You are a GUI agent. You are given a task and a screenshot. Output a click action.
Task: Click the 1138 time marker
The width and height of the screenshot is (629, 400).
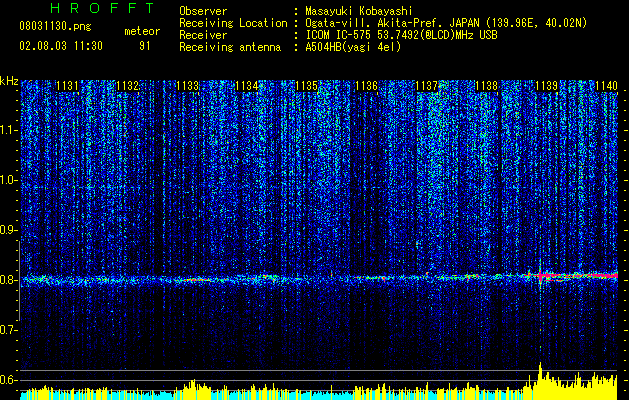click(x=487, y=86)
